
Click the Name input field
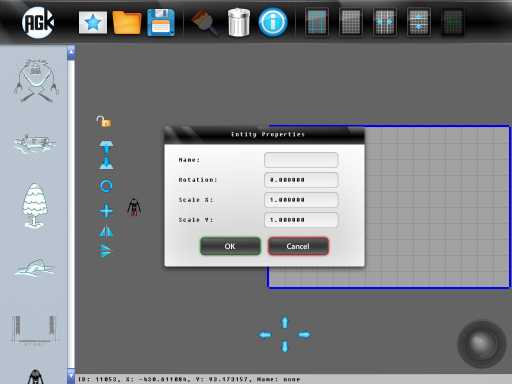click(x=301, y=160)
